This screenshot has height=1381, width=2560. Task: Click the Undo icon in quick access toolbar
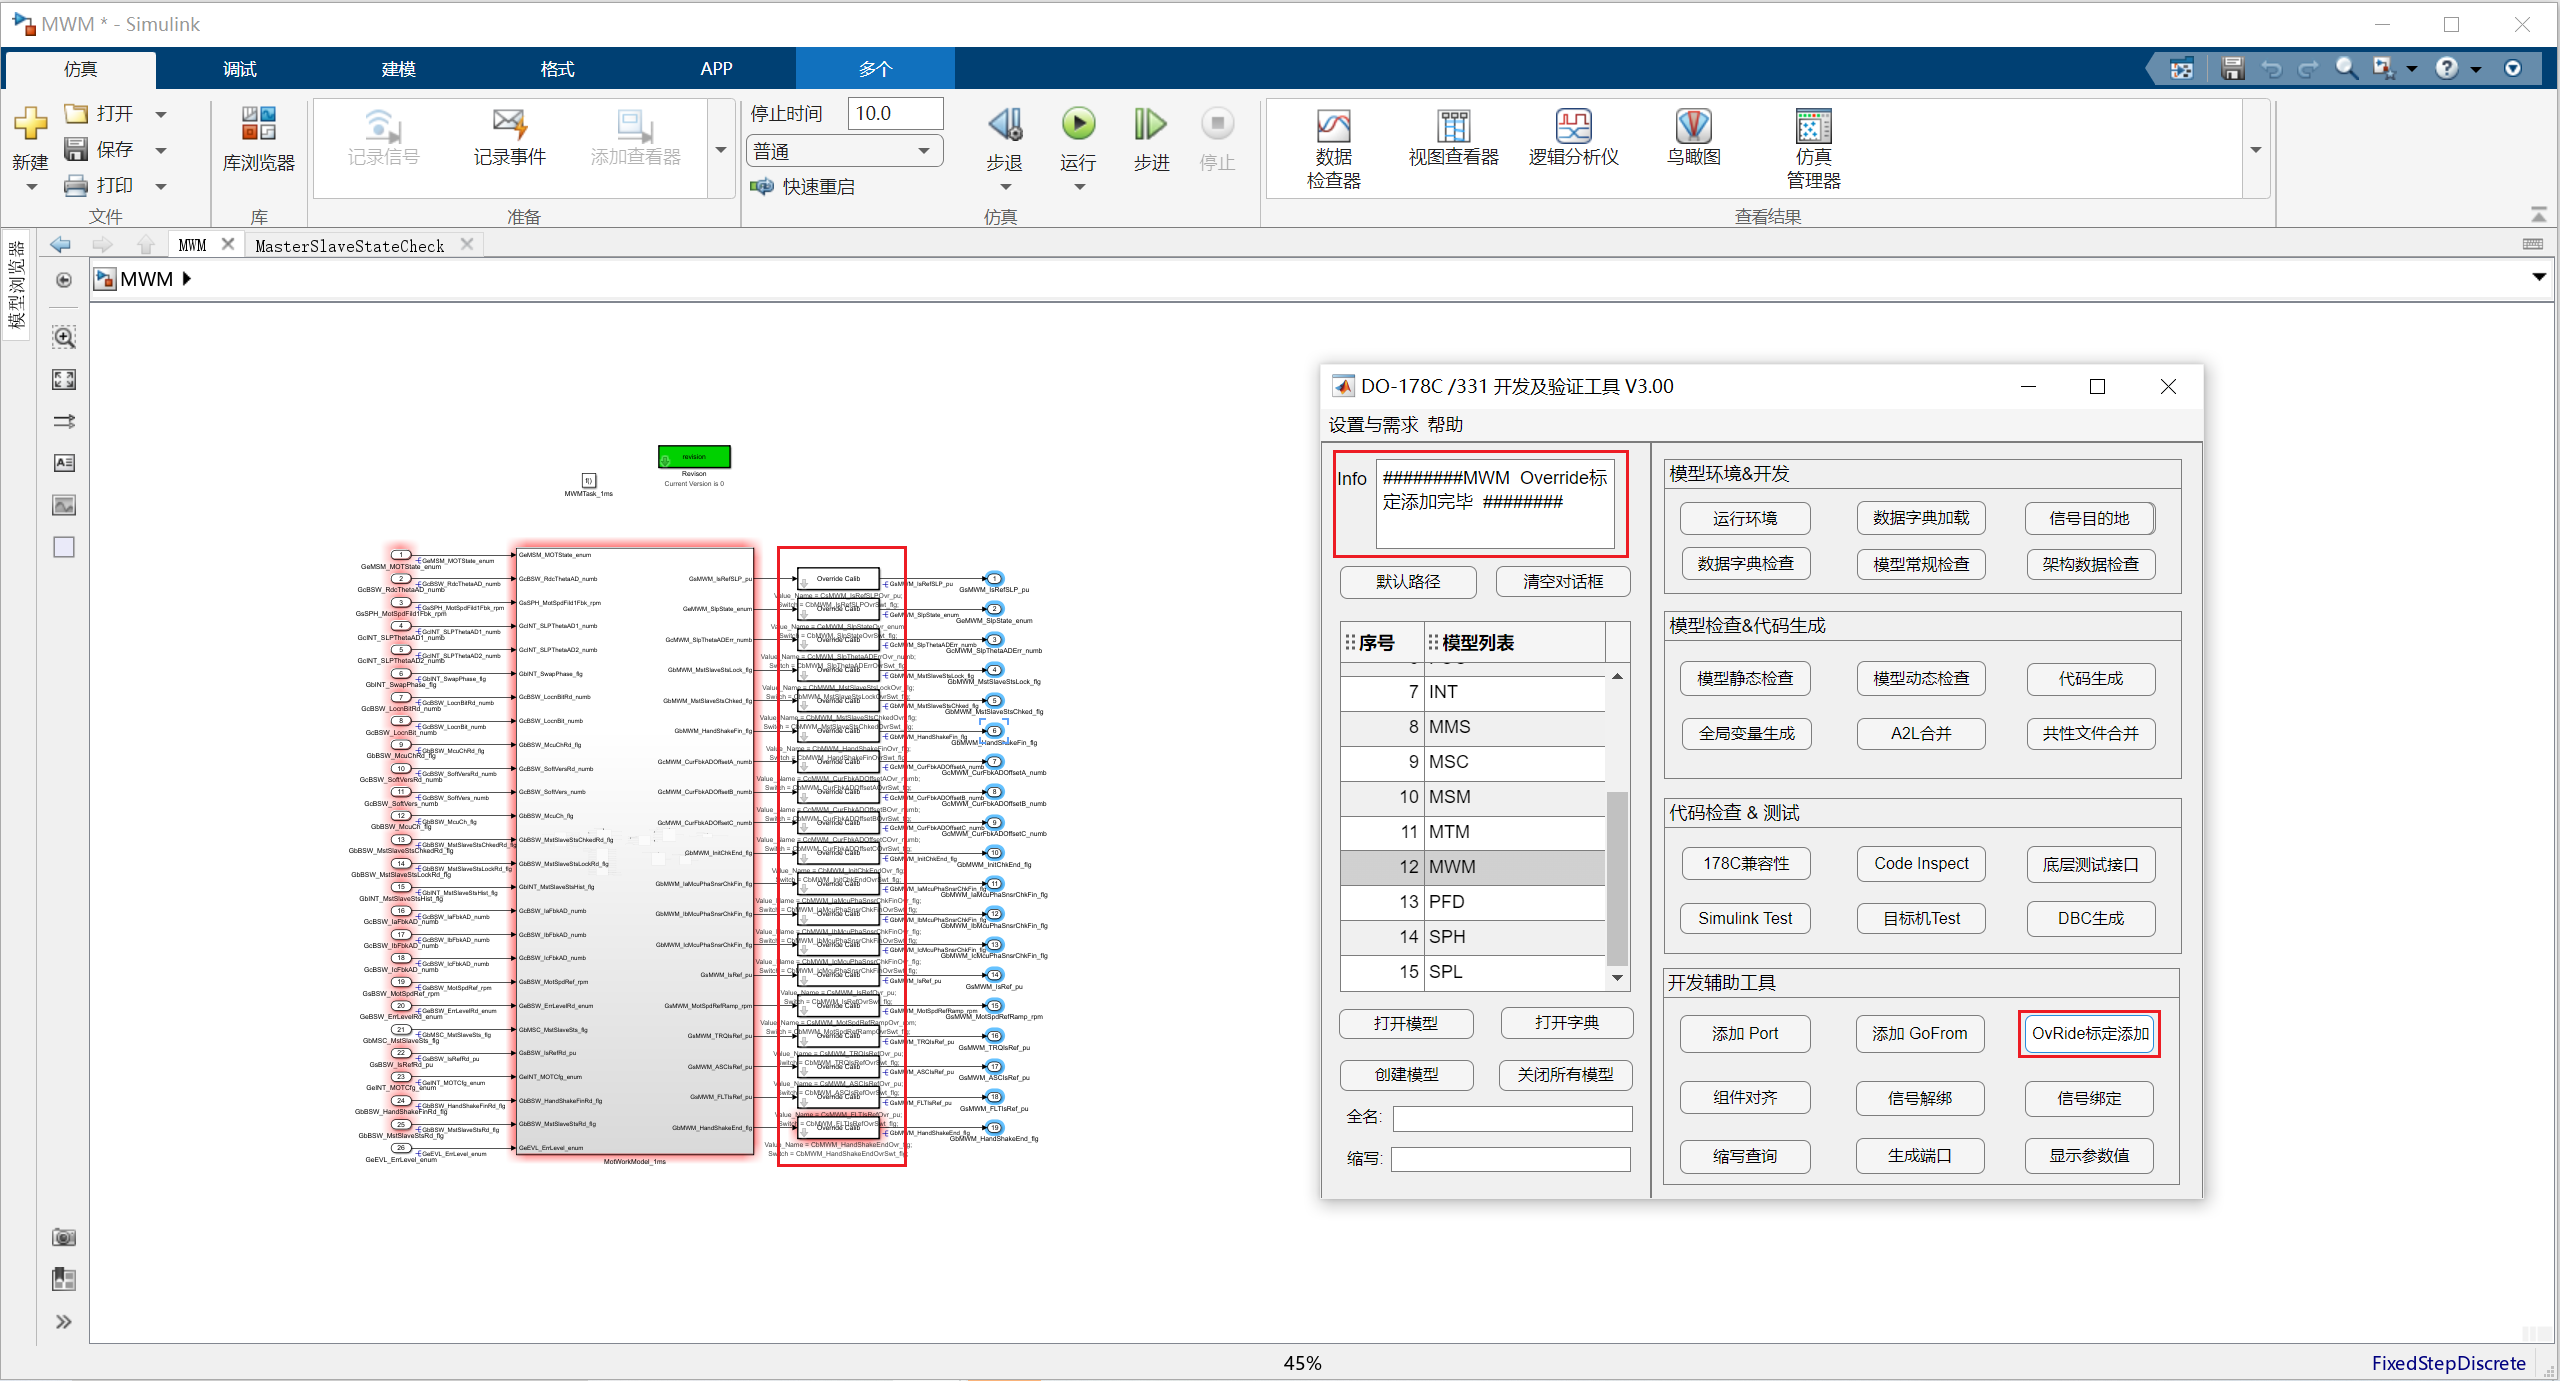click(x=2271, y=68)
